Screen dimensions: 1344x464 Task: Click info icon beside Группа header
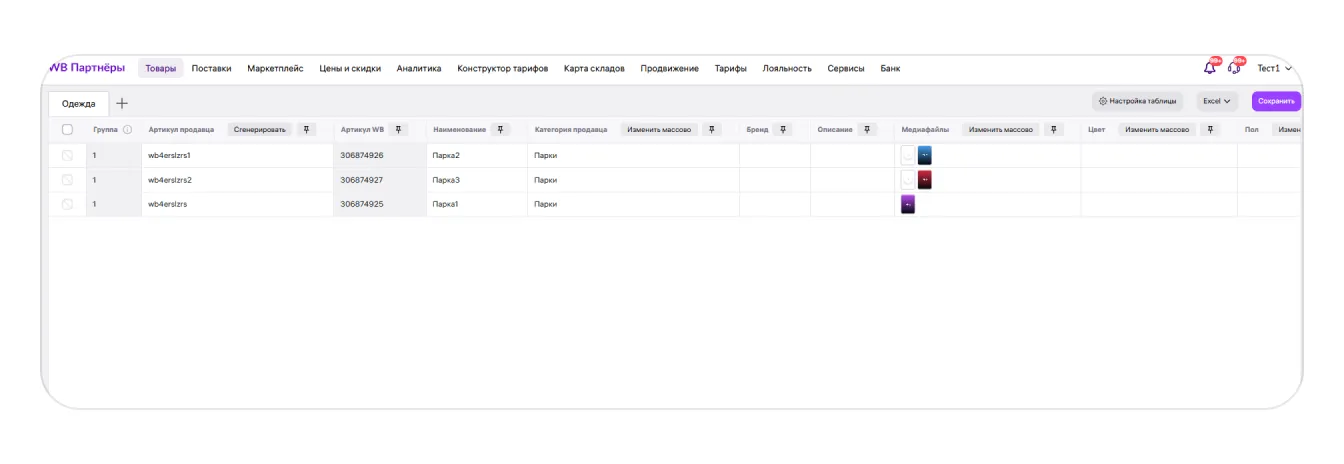pyautogui.click(x=127, y=130)
